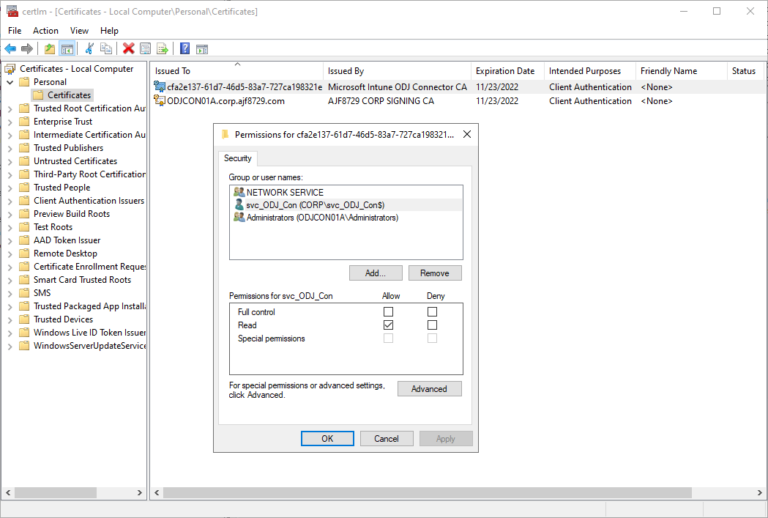768x518 pixels.
Task: Select Client Authentication Issuers tree item
Action: pyautogui.click(x=89, y=200)
